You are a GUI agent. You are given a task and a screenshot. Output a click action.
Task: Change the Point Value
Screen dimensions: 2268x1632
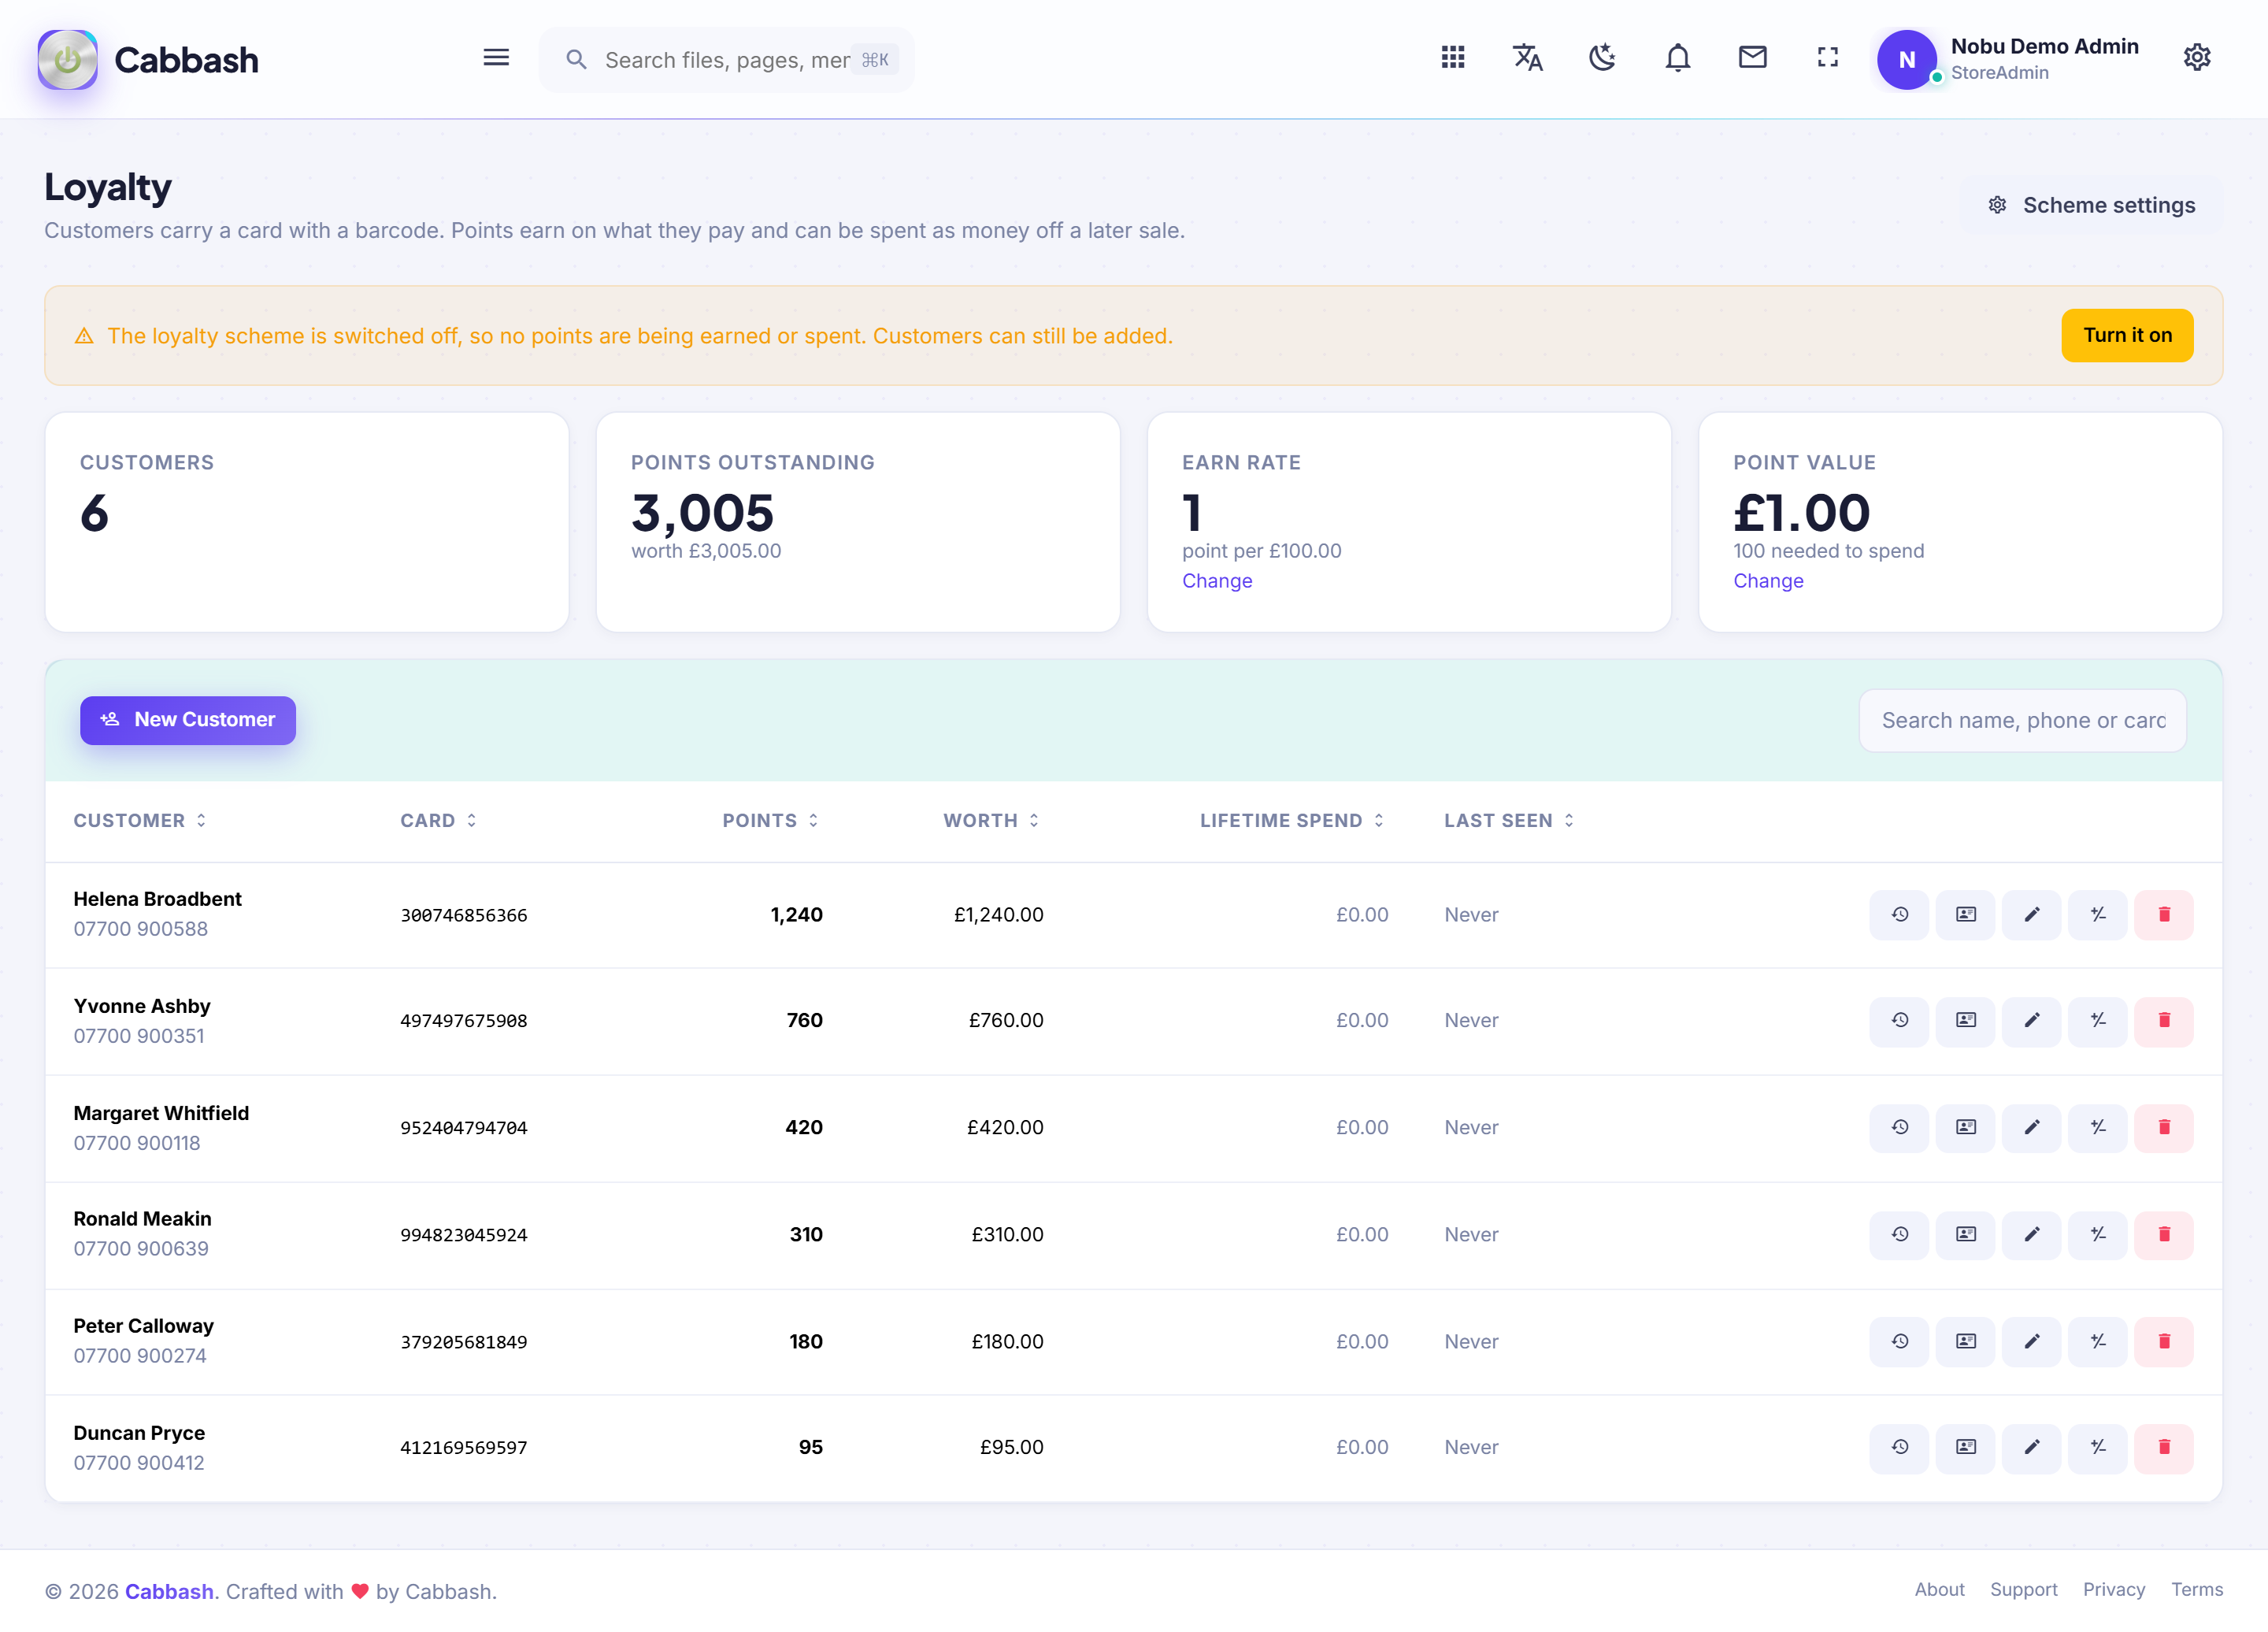click(x=1768, y=581)
